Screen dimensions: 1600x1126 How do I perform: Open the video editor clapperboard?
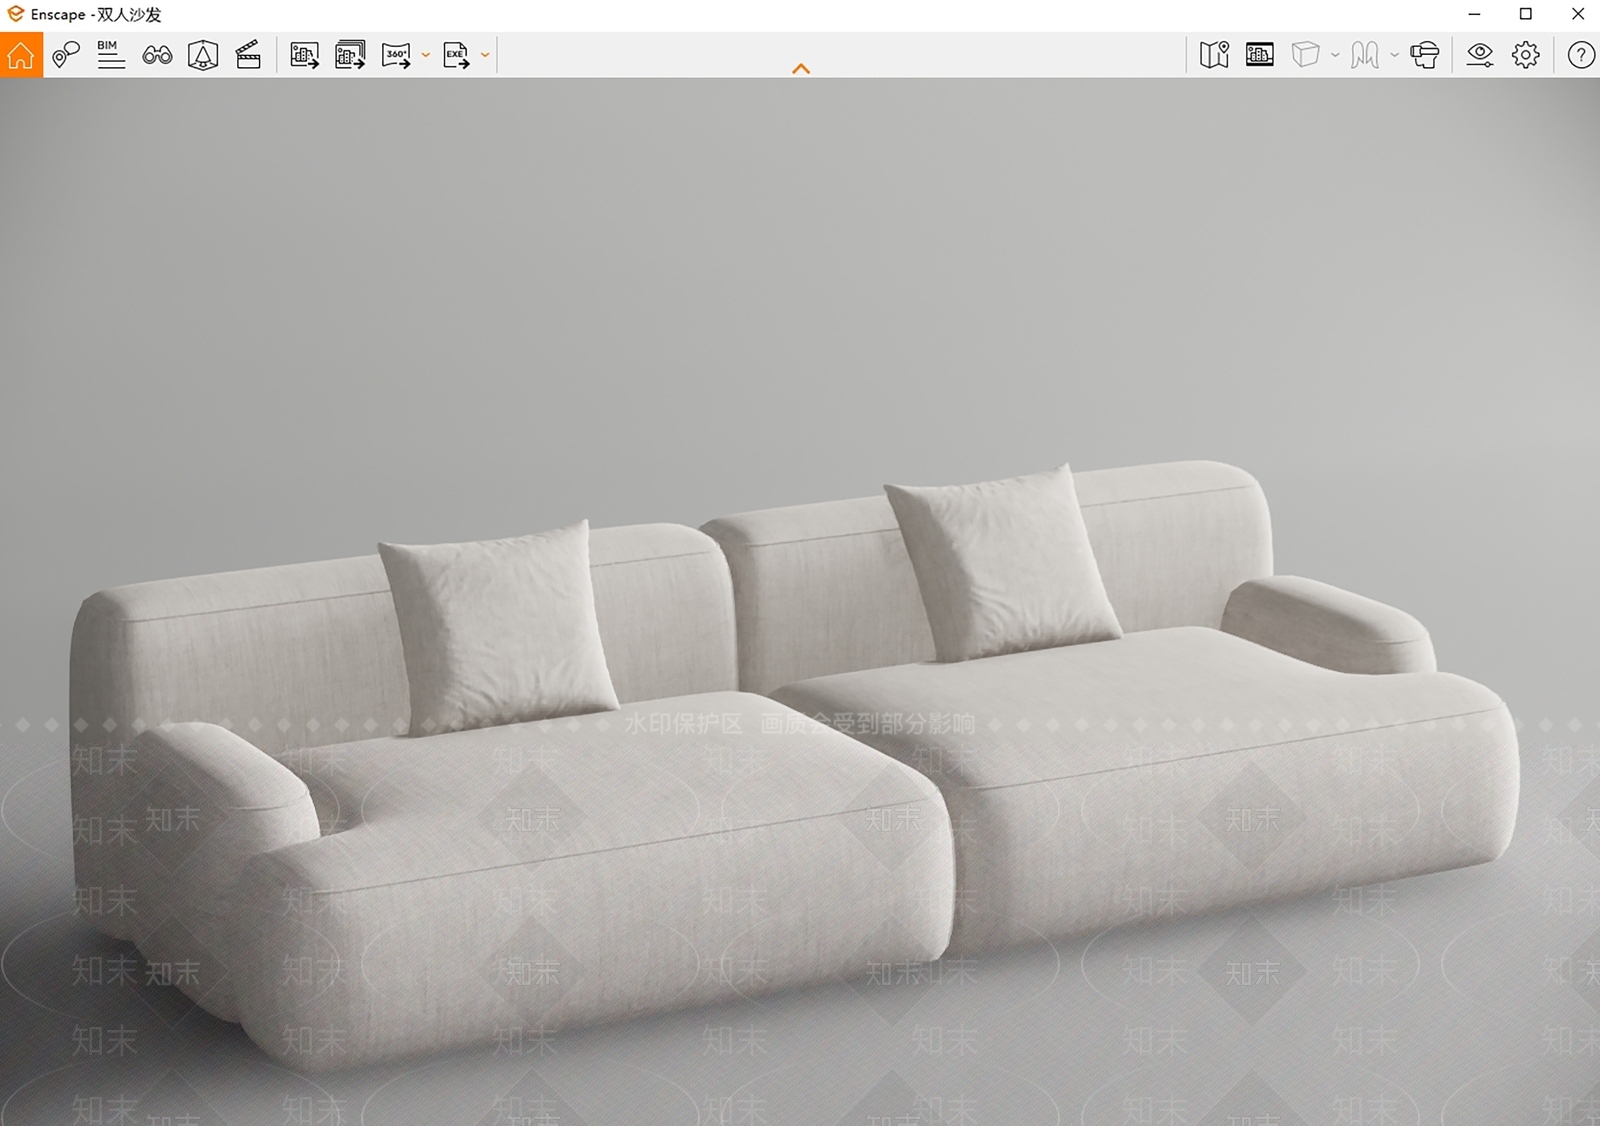pos(248,55)
